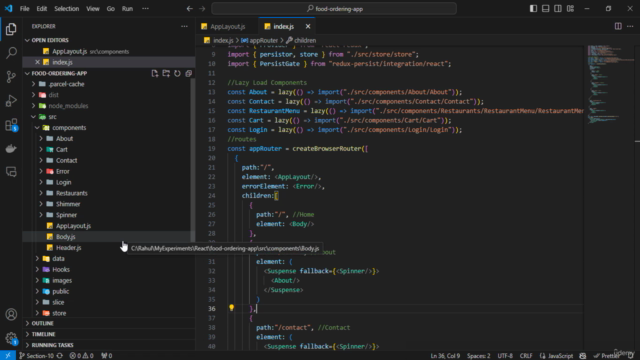Open the Go menu

pyautogui.click(x=111, y=9)
